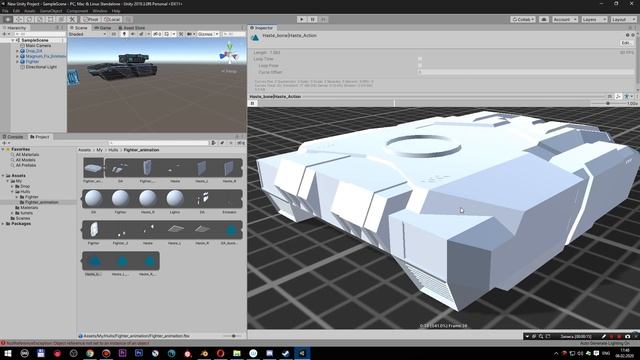The width and height of the screenshot is (640, 360).
Task: Click the Hulls breadcrumb in Project path
Action: pos(113,150)
